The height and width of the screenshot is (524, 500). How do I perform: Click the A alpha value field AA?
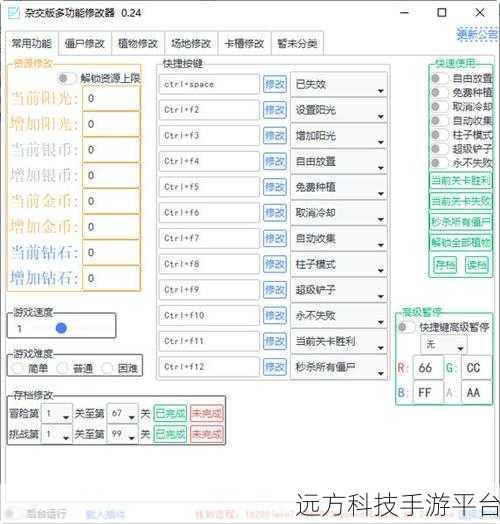[x=476, y=392]
